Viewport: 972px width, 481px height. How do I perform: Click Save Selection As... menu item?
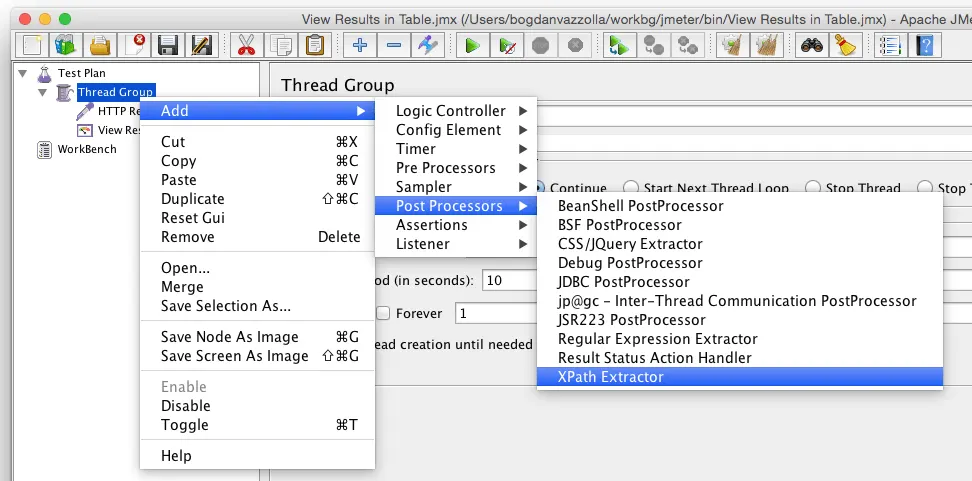(257, 306)
